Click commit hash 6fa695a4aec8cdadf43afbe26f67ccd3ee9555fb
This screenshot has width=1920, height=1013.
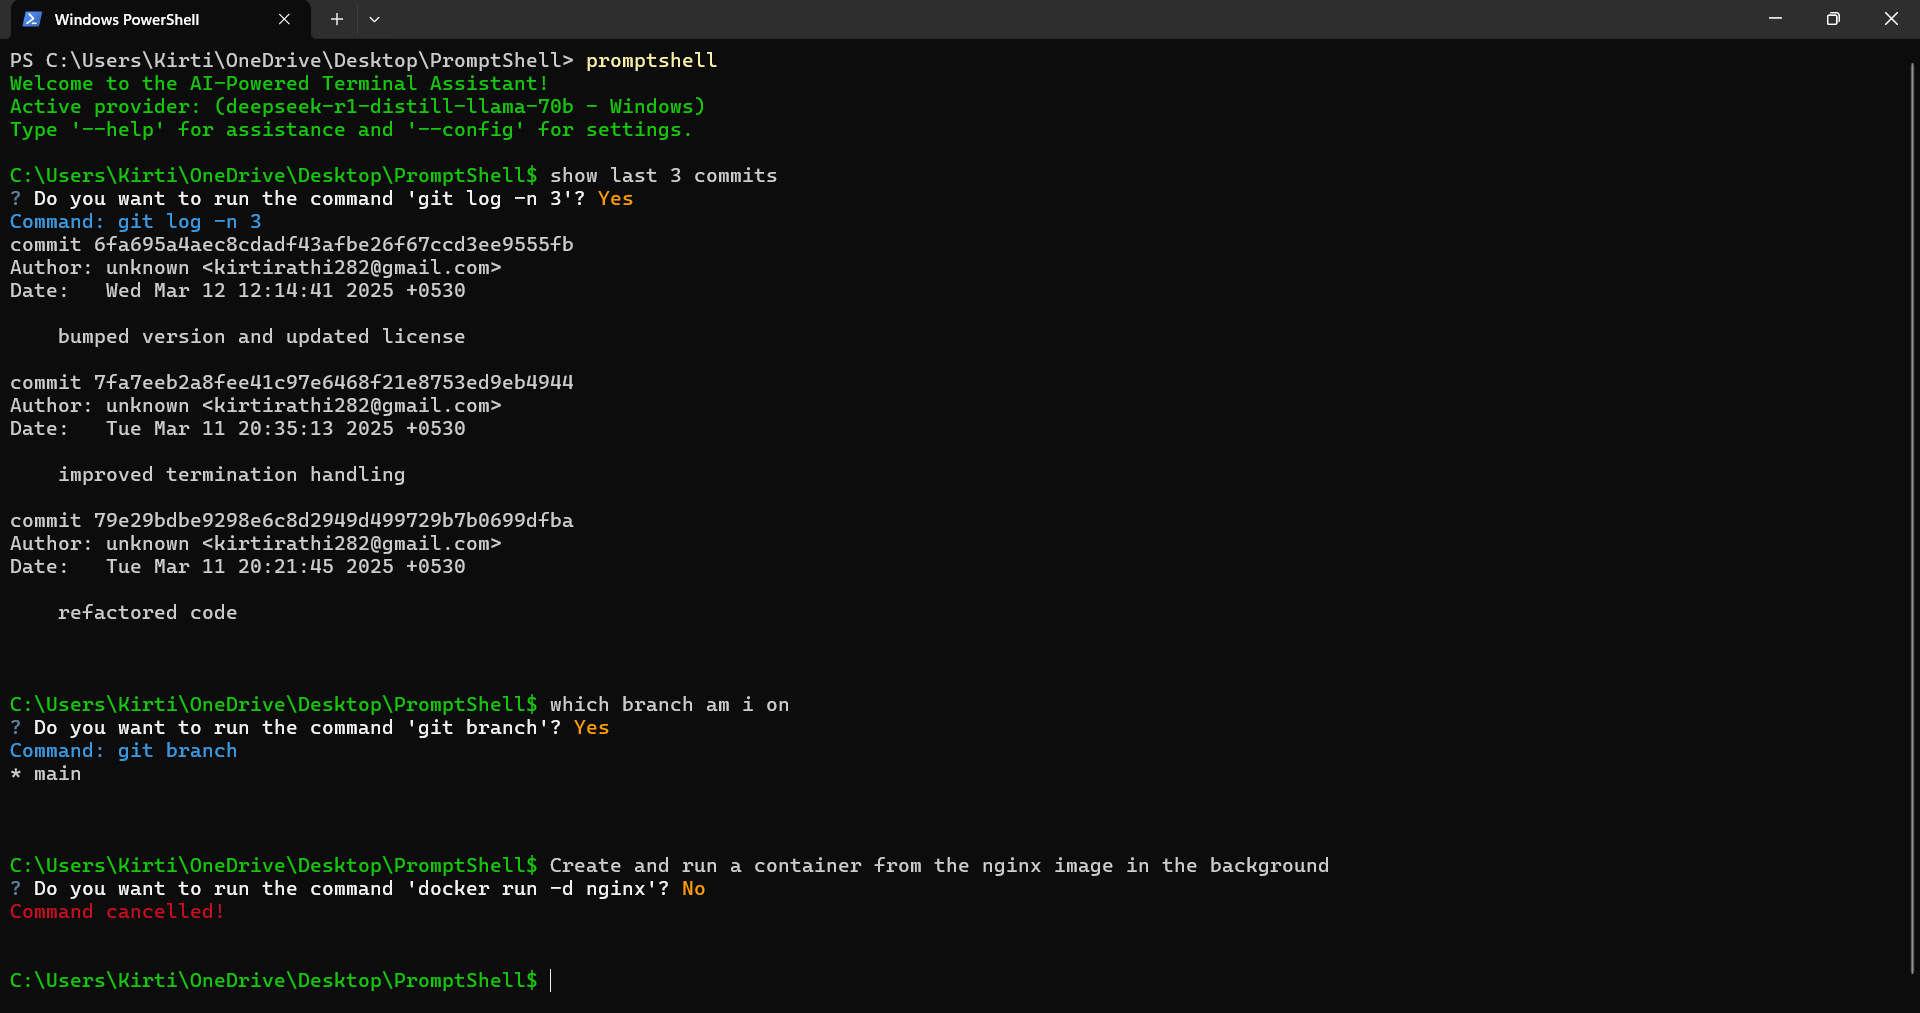(x=334, y=245)
